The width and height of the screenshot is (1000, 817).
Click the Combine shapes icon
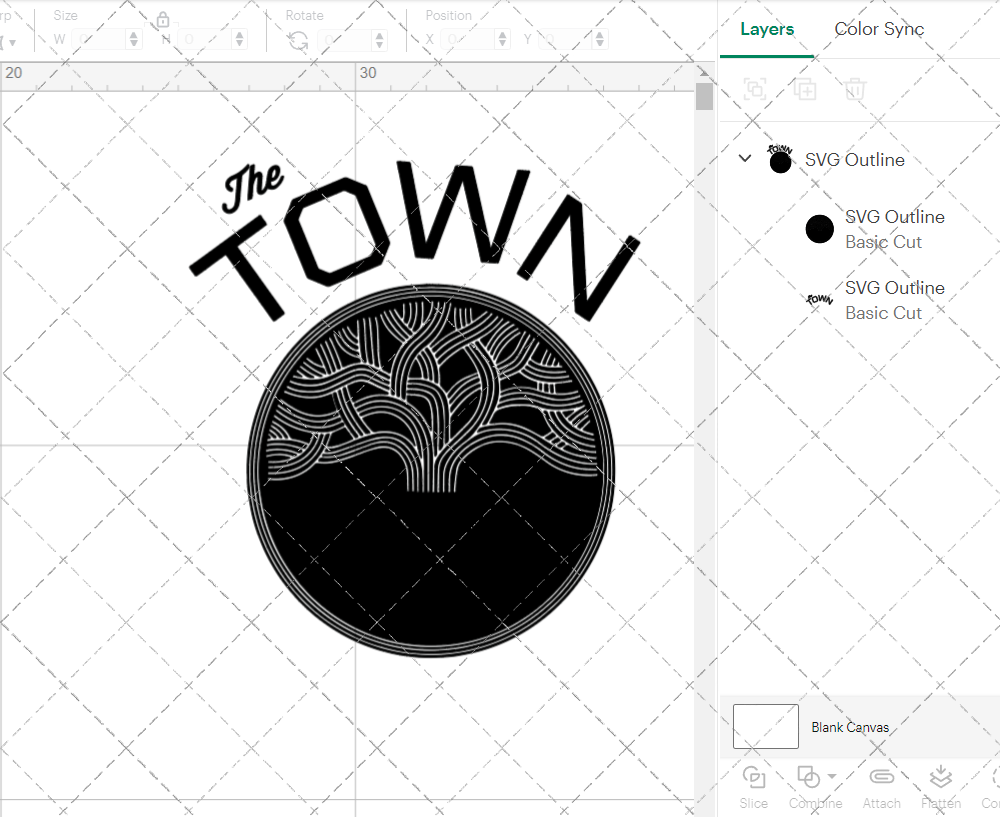coord(808,778)
